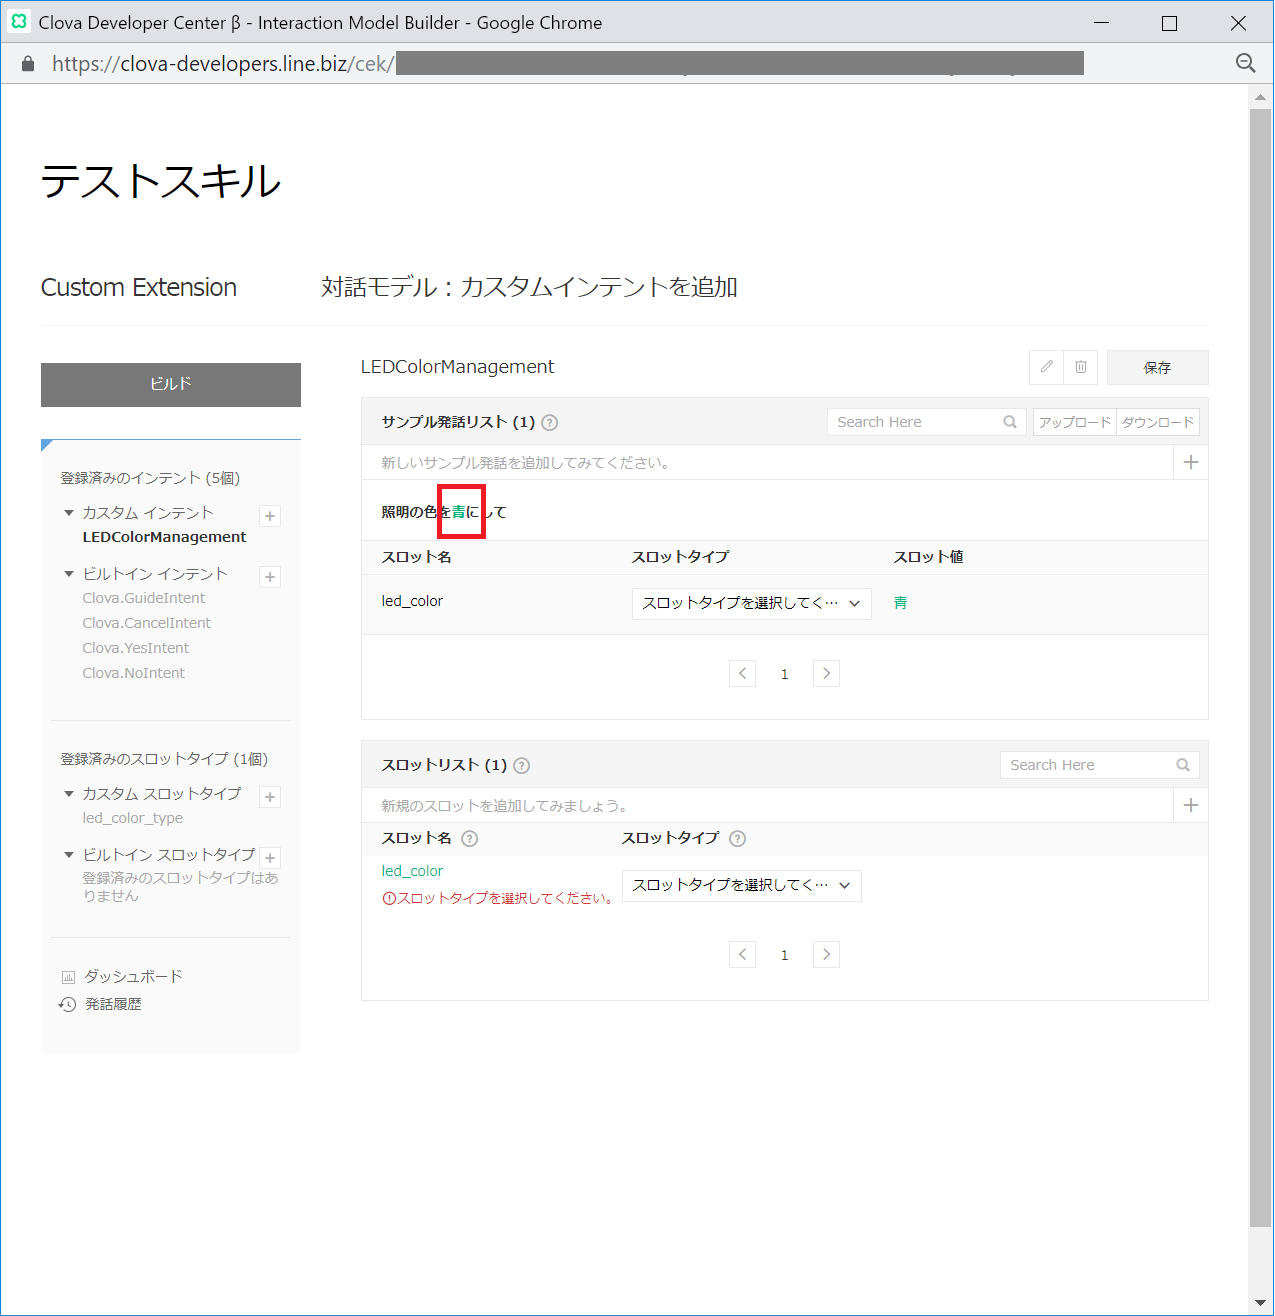Click next page arrow in sample utterance list
Image resolution: width=1275 pixels, height=1316 pixels.
pyautogui.click(x=826, y=674)
